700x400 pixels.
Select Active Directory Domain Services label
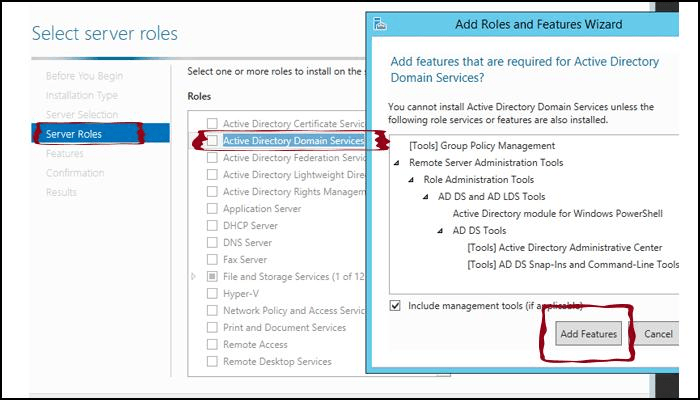294,141
